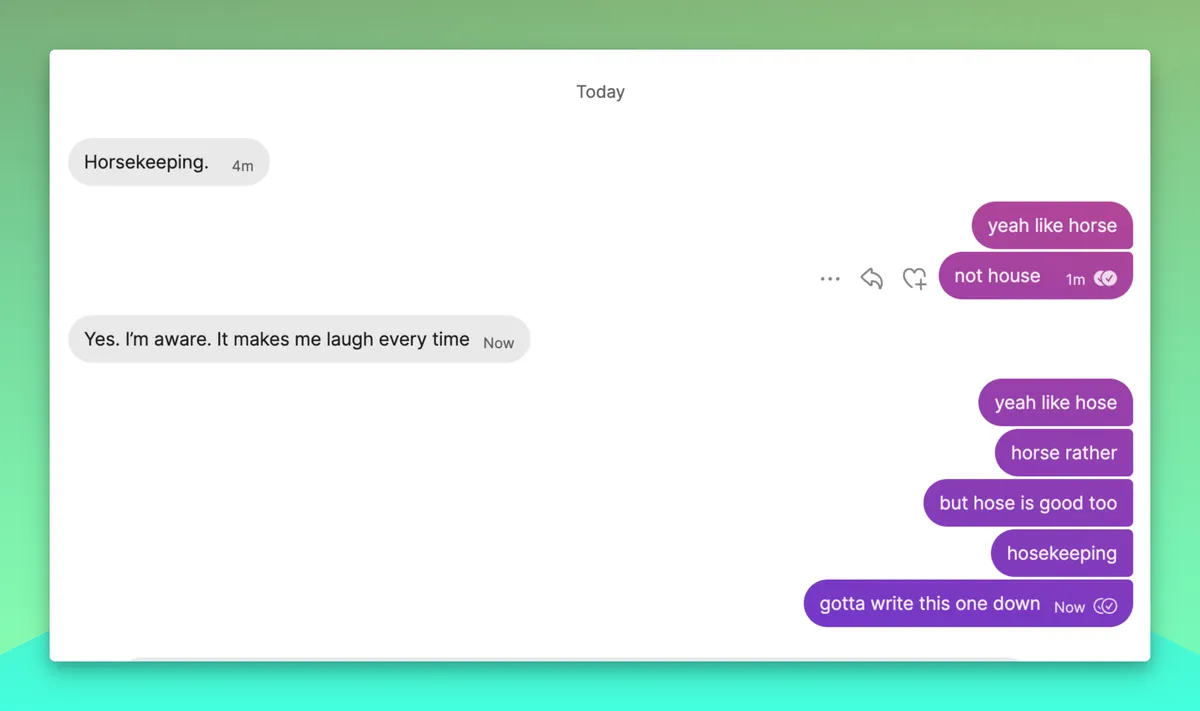Click the "but hose is good too" message
Screen dimensions: 1200x711
click(1028, 503)
